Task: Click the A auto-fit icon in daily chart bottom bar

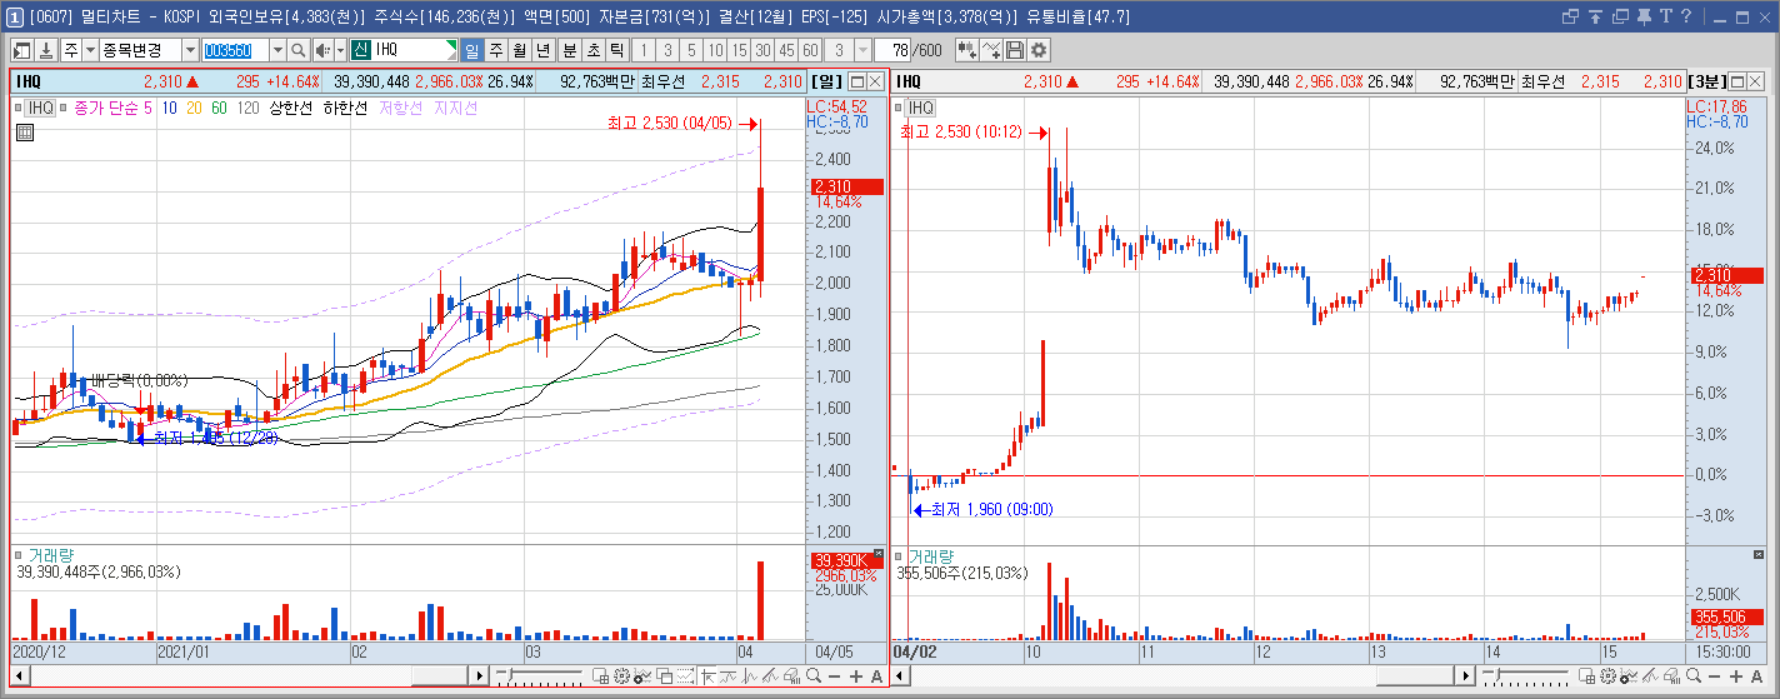Action: point(877,677)
